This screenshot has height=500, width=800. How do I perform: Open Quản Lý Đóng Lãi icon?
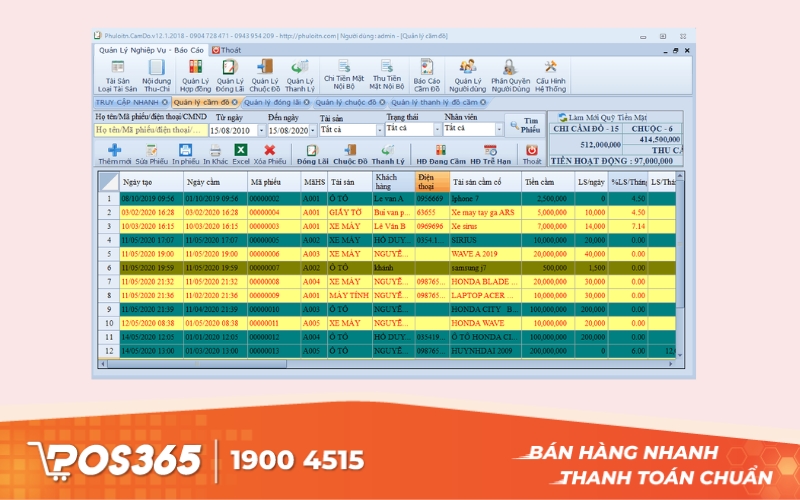[x=230, y=76]
